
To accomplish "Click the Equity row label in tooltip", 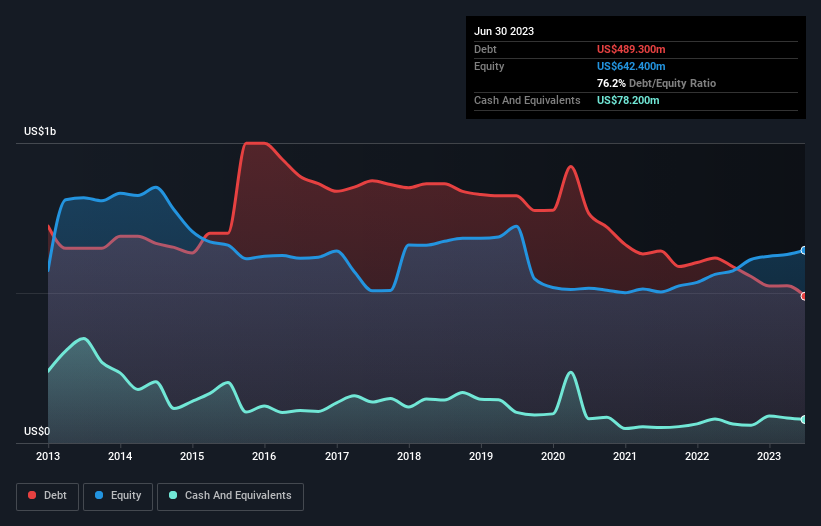I will pyautogui.click(x=489, y=66).
